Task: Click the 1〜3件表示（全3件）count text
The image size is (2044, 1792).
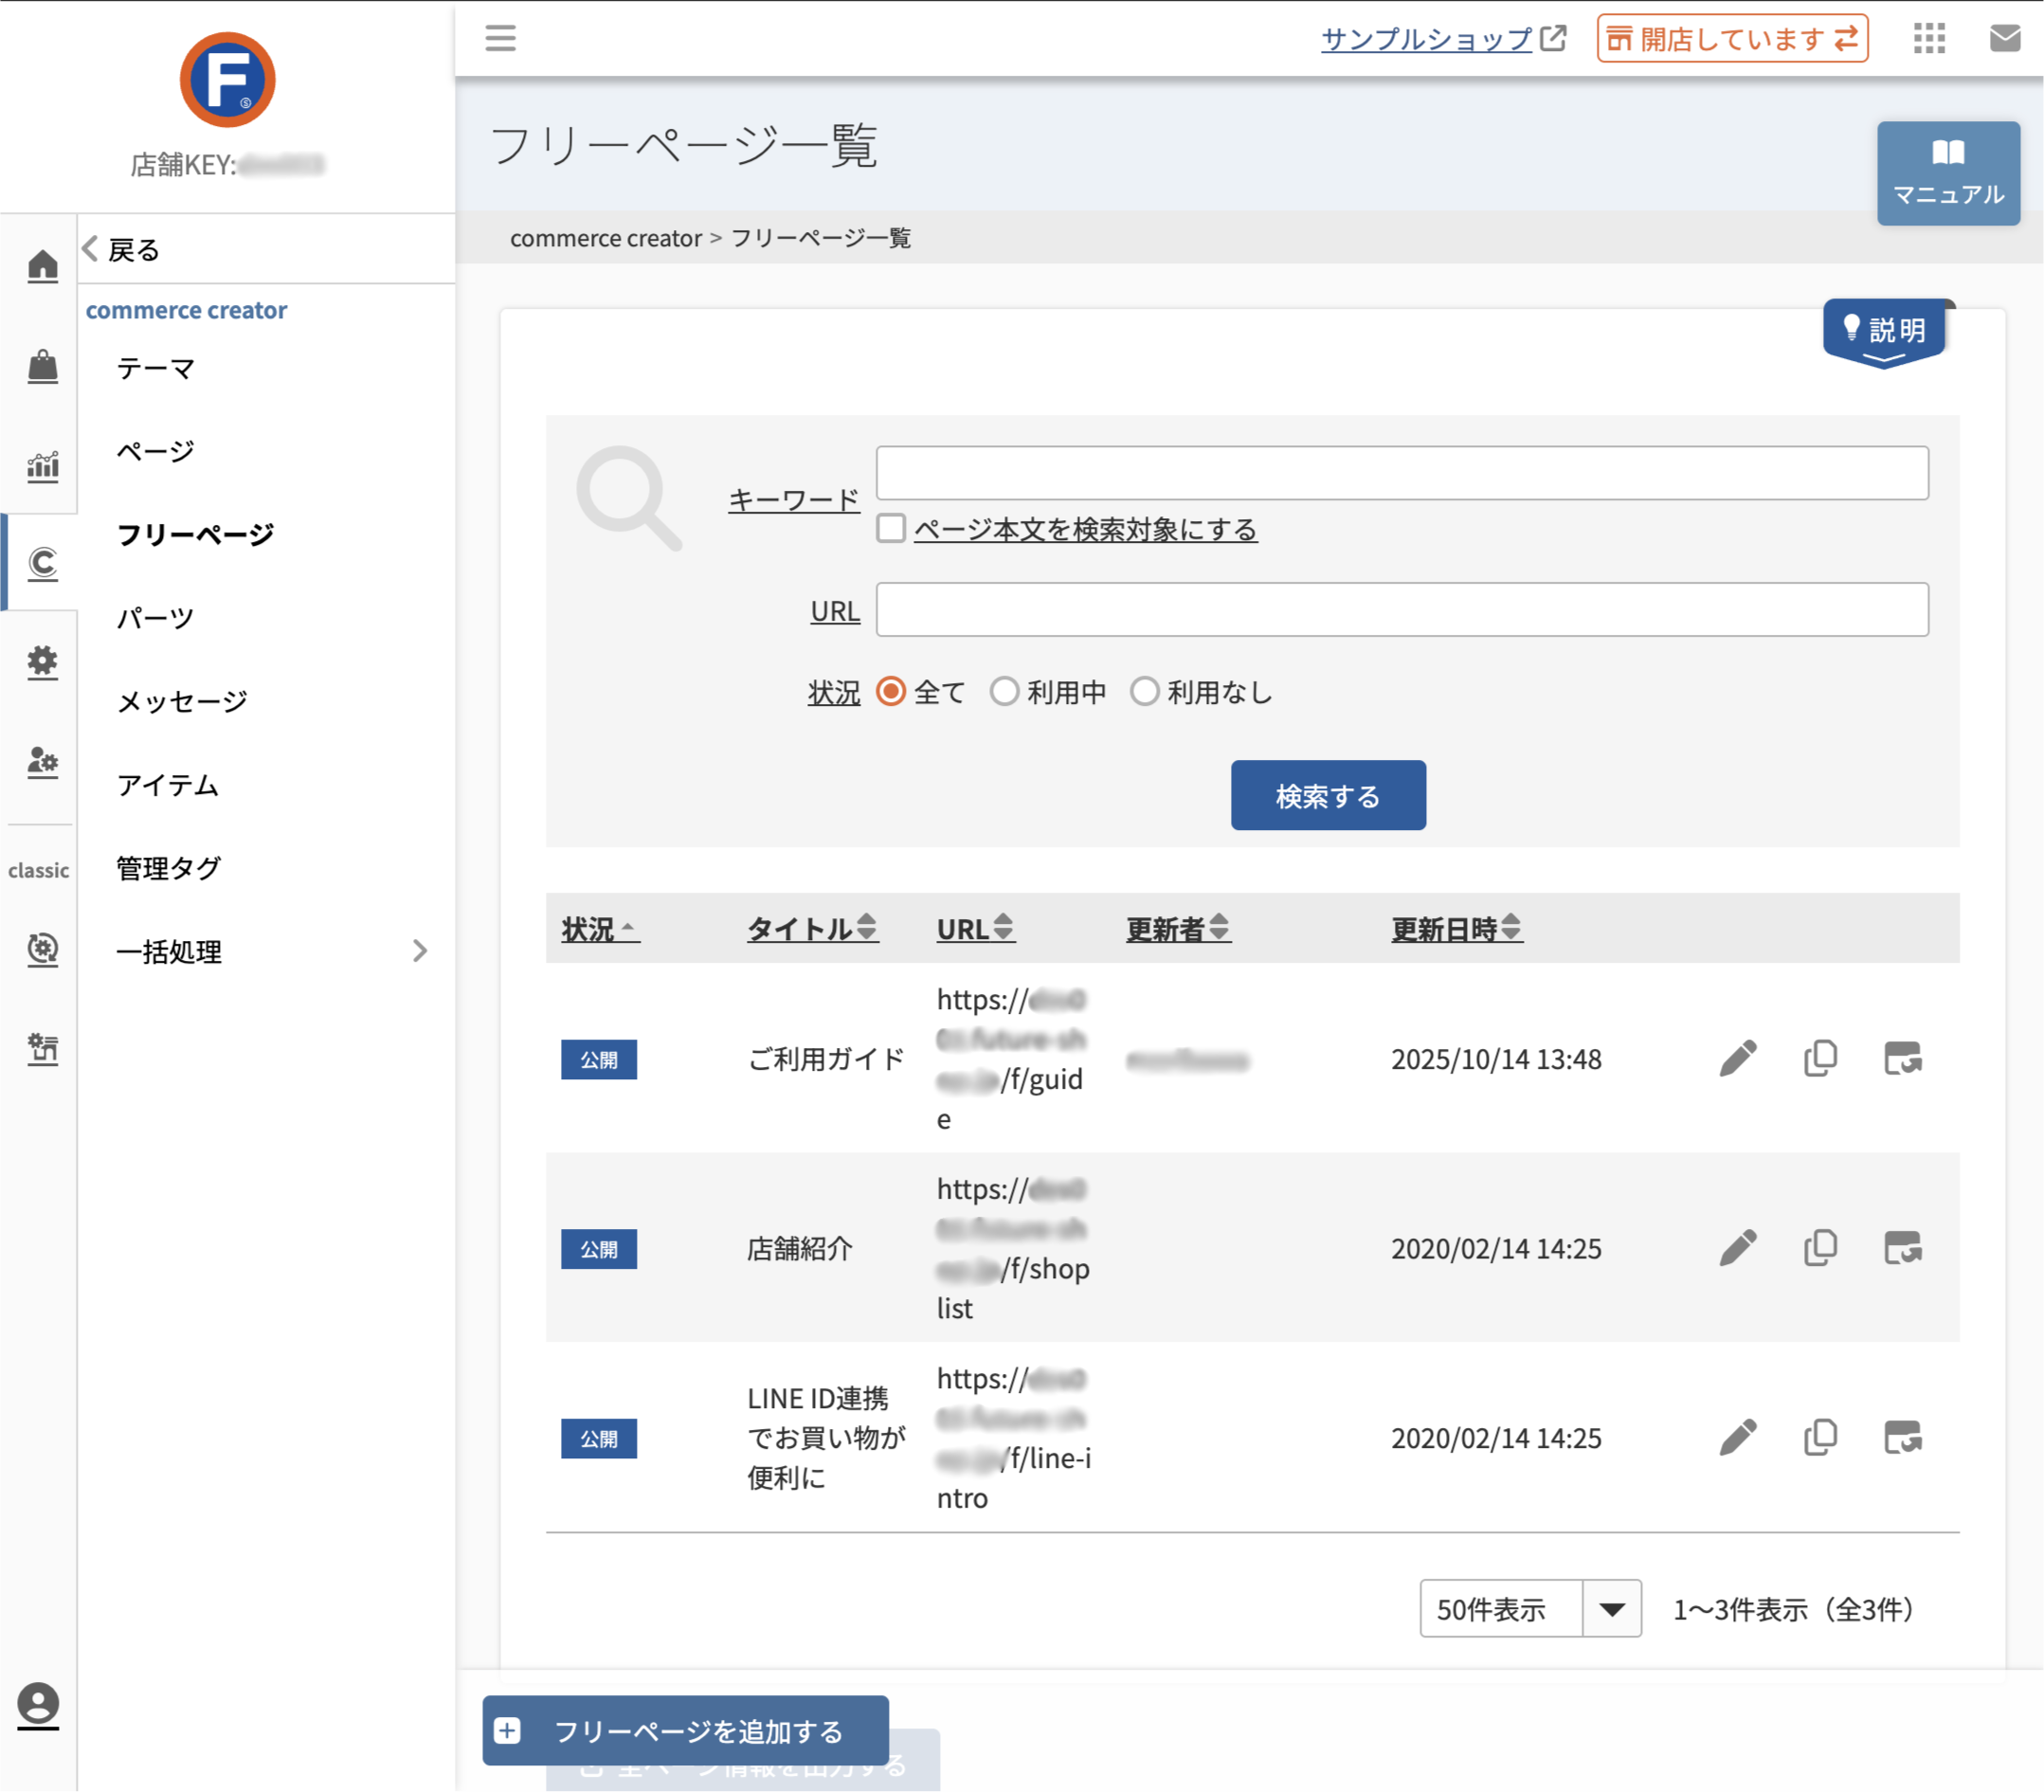Action: (1794, 1609)
